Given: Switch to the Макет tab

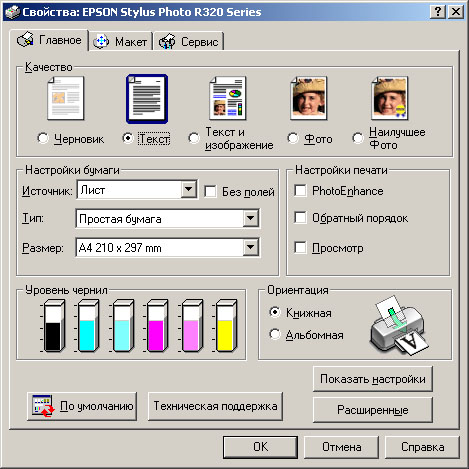Looking at the screenshot, I should point(120,42).
